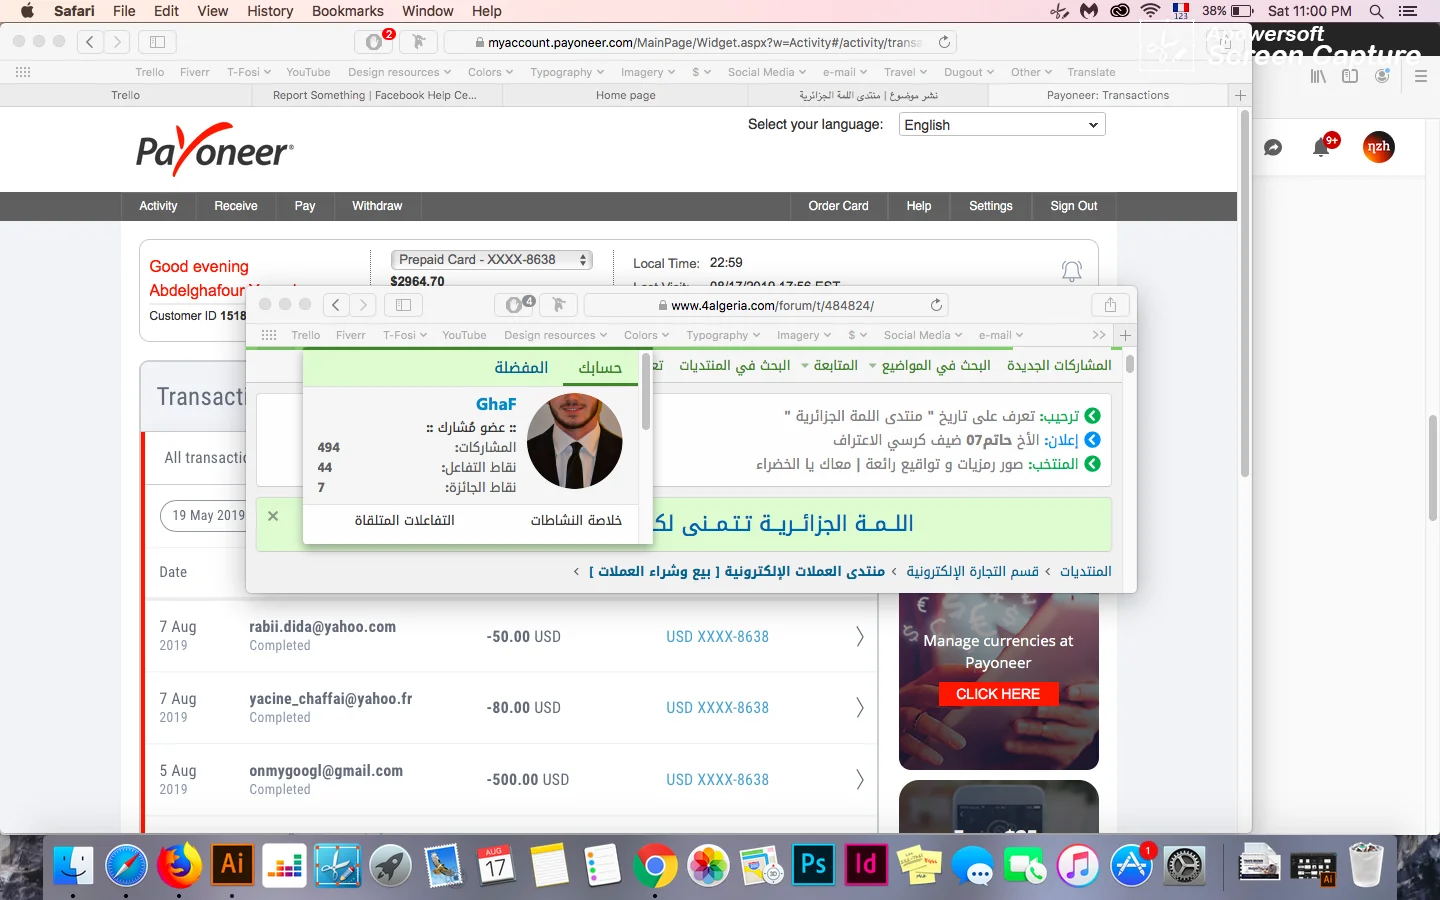The height and width of the screenshot is (900, 1440).
Task: Open the Prepaid Card XXXX-8638 dropdown
Action: 491,260
